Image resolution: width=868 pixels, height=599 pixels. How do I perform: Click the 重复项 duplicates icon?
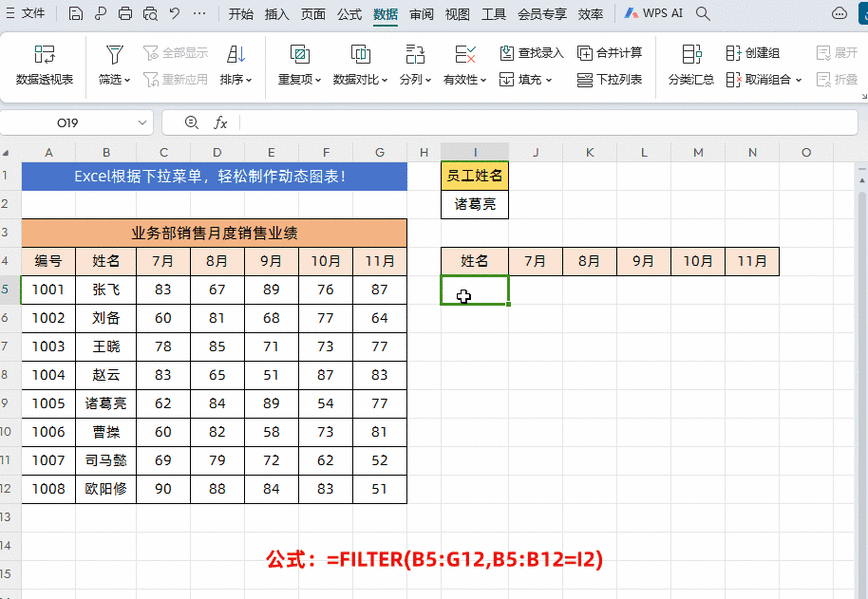(299, 54)
